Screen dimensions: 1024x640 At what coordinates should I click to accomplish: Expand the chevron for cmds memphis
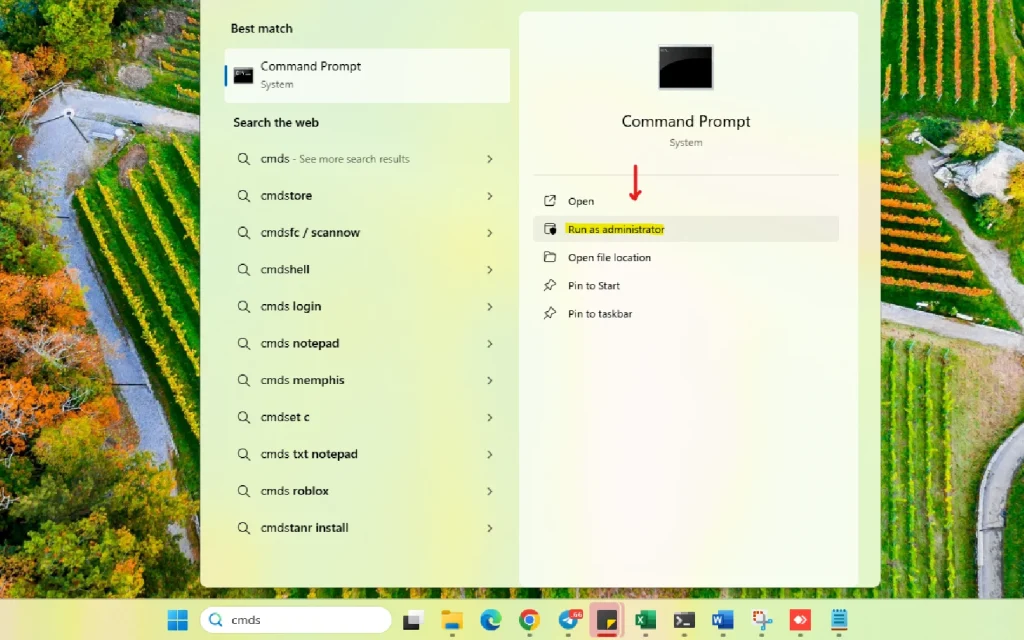coord(489,380)
